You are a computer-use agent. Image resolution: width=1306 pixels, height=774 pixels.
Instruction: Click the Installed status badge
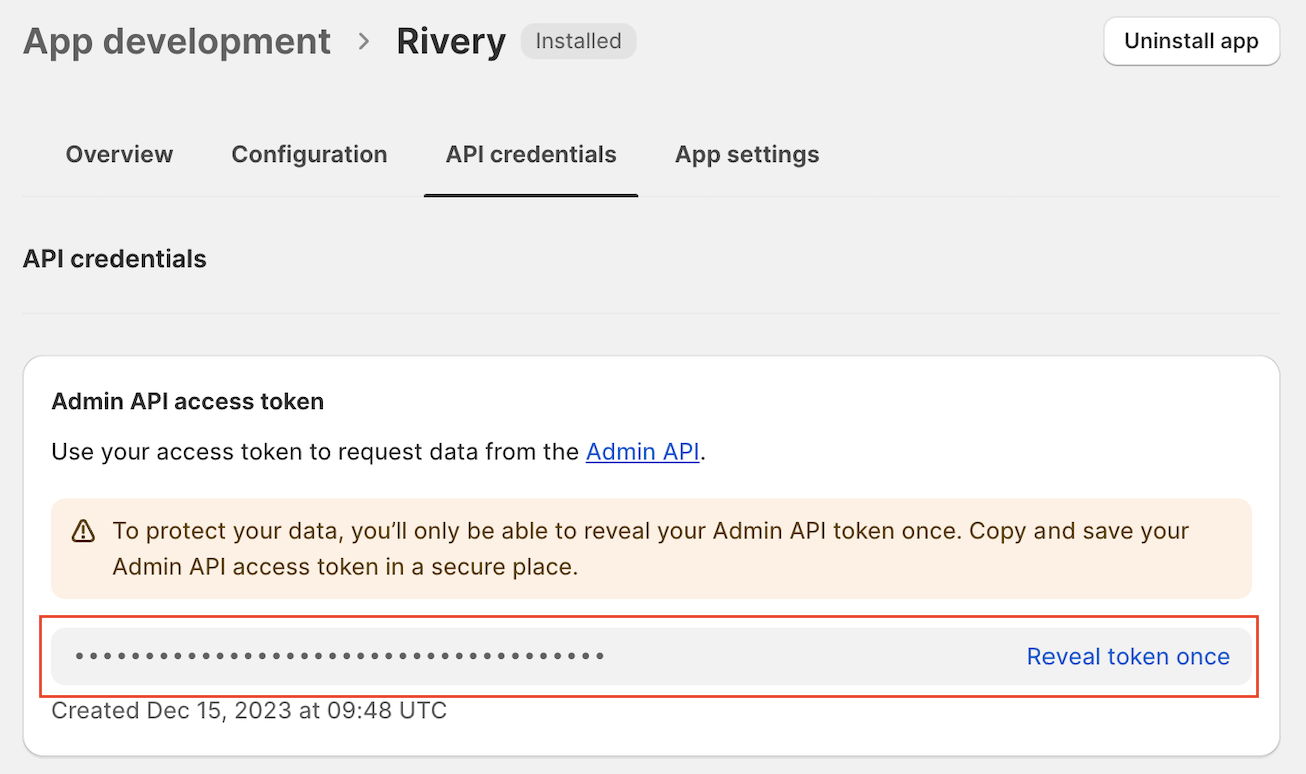tap(578, 41)
